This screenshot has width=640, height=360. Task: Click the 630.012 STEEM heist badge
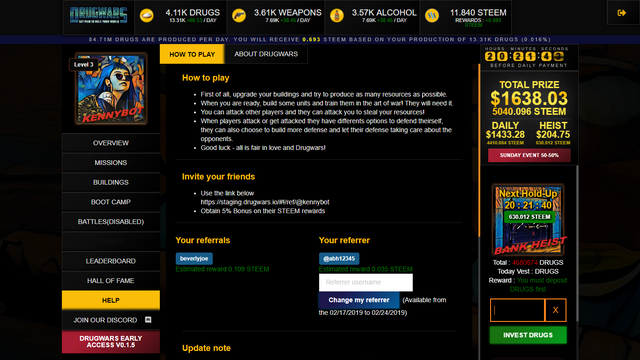pos(529,217)
